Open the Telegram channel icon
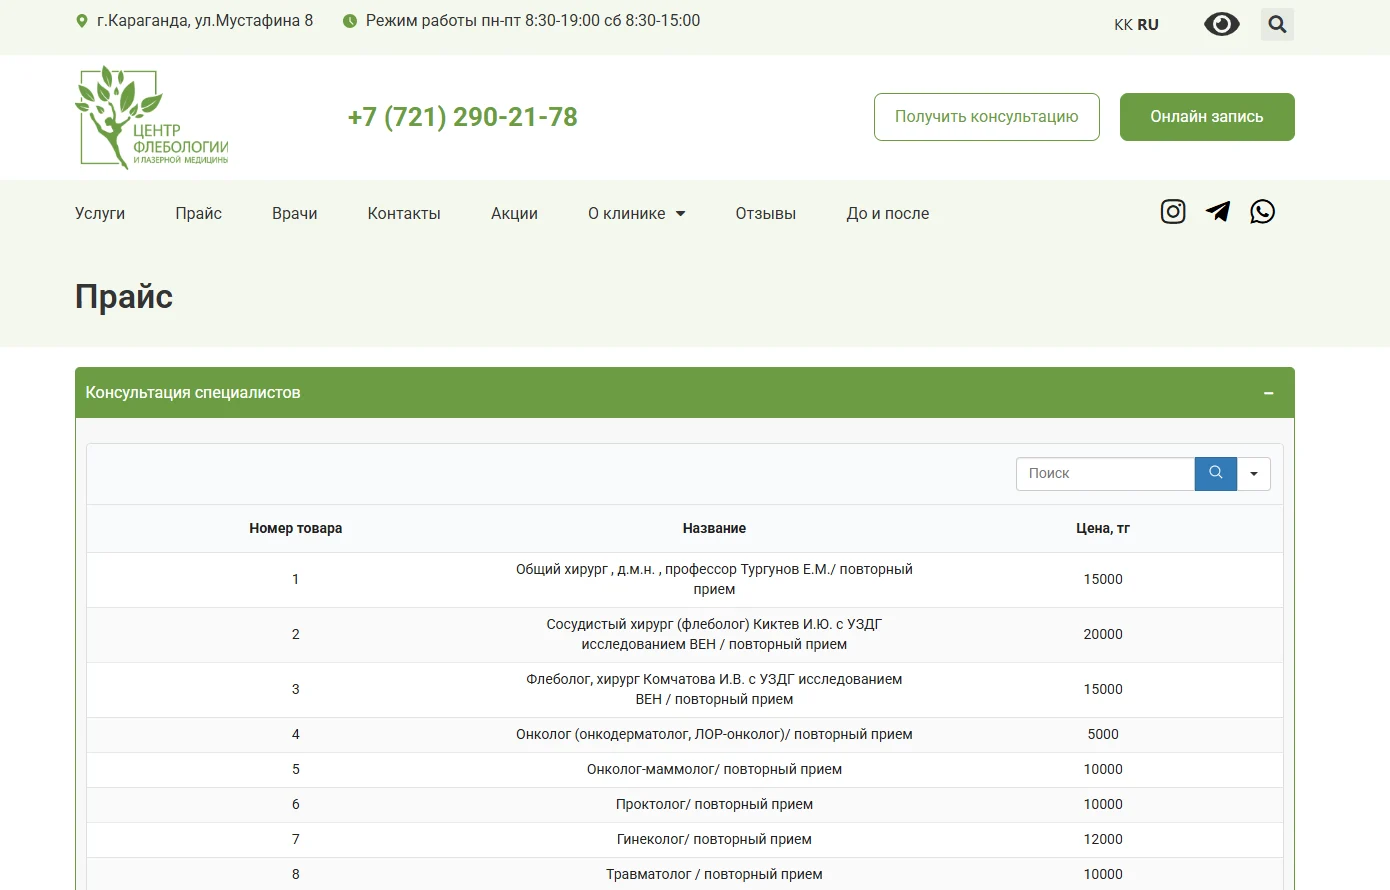1390x890 pixels. point(1218,212)
